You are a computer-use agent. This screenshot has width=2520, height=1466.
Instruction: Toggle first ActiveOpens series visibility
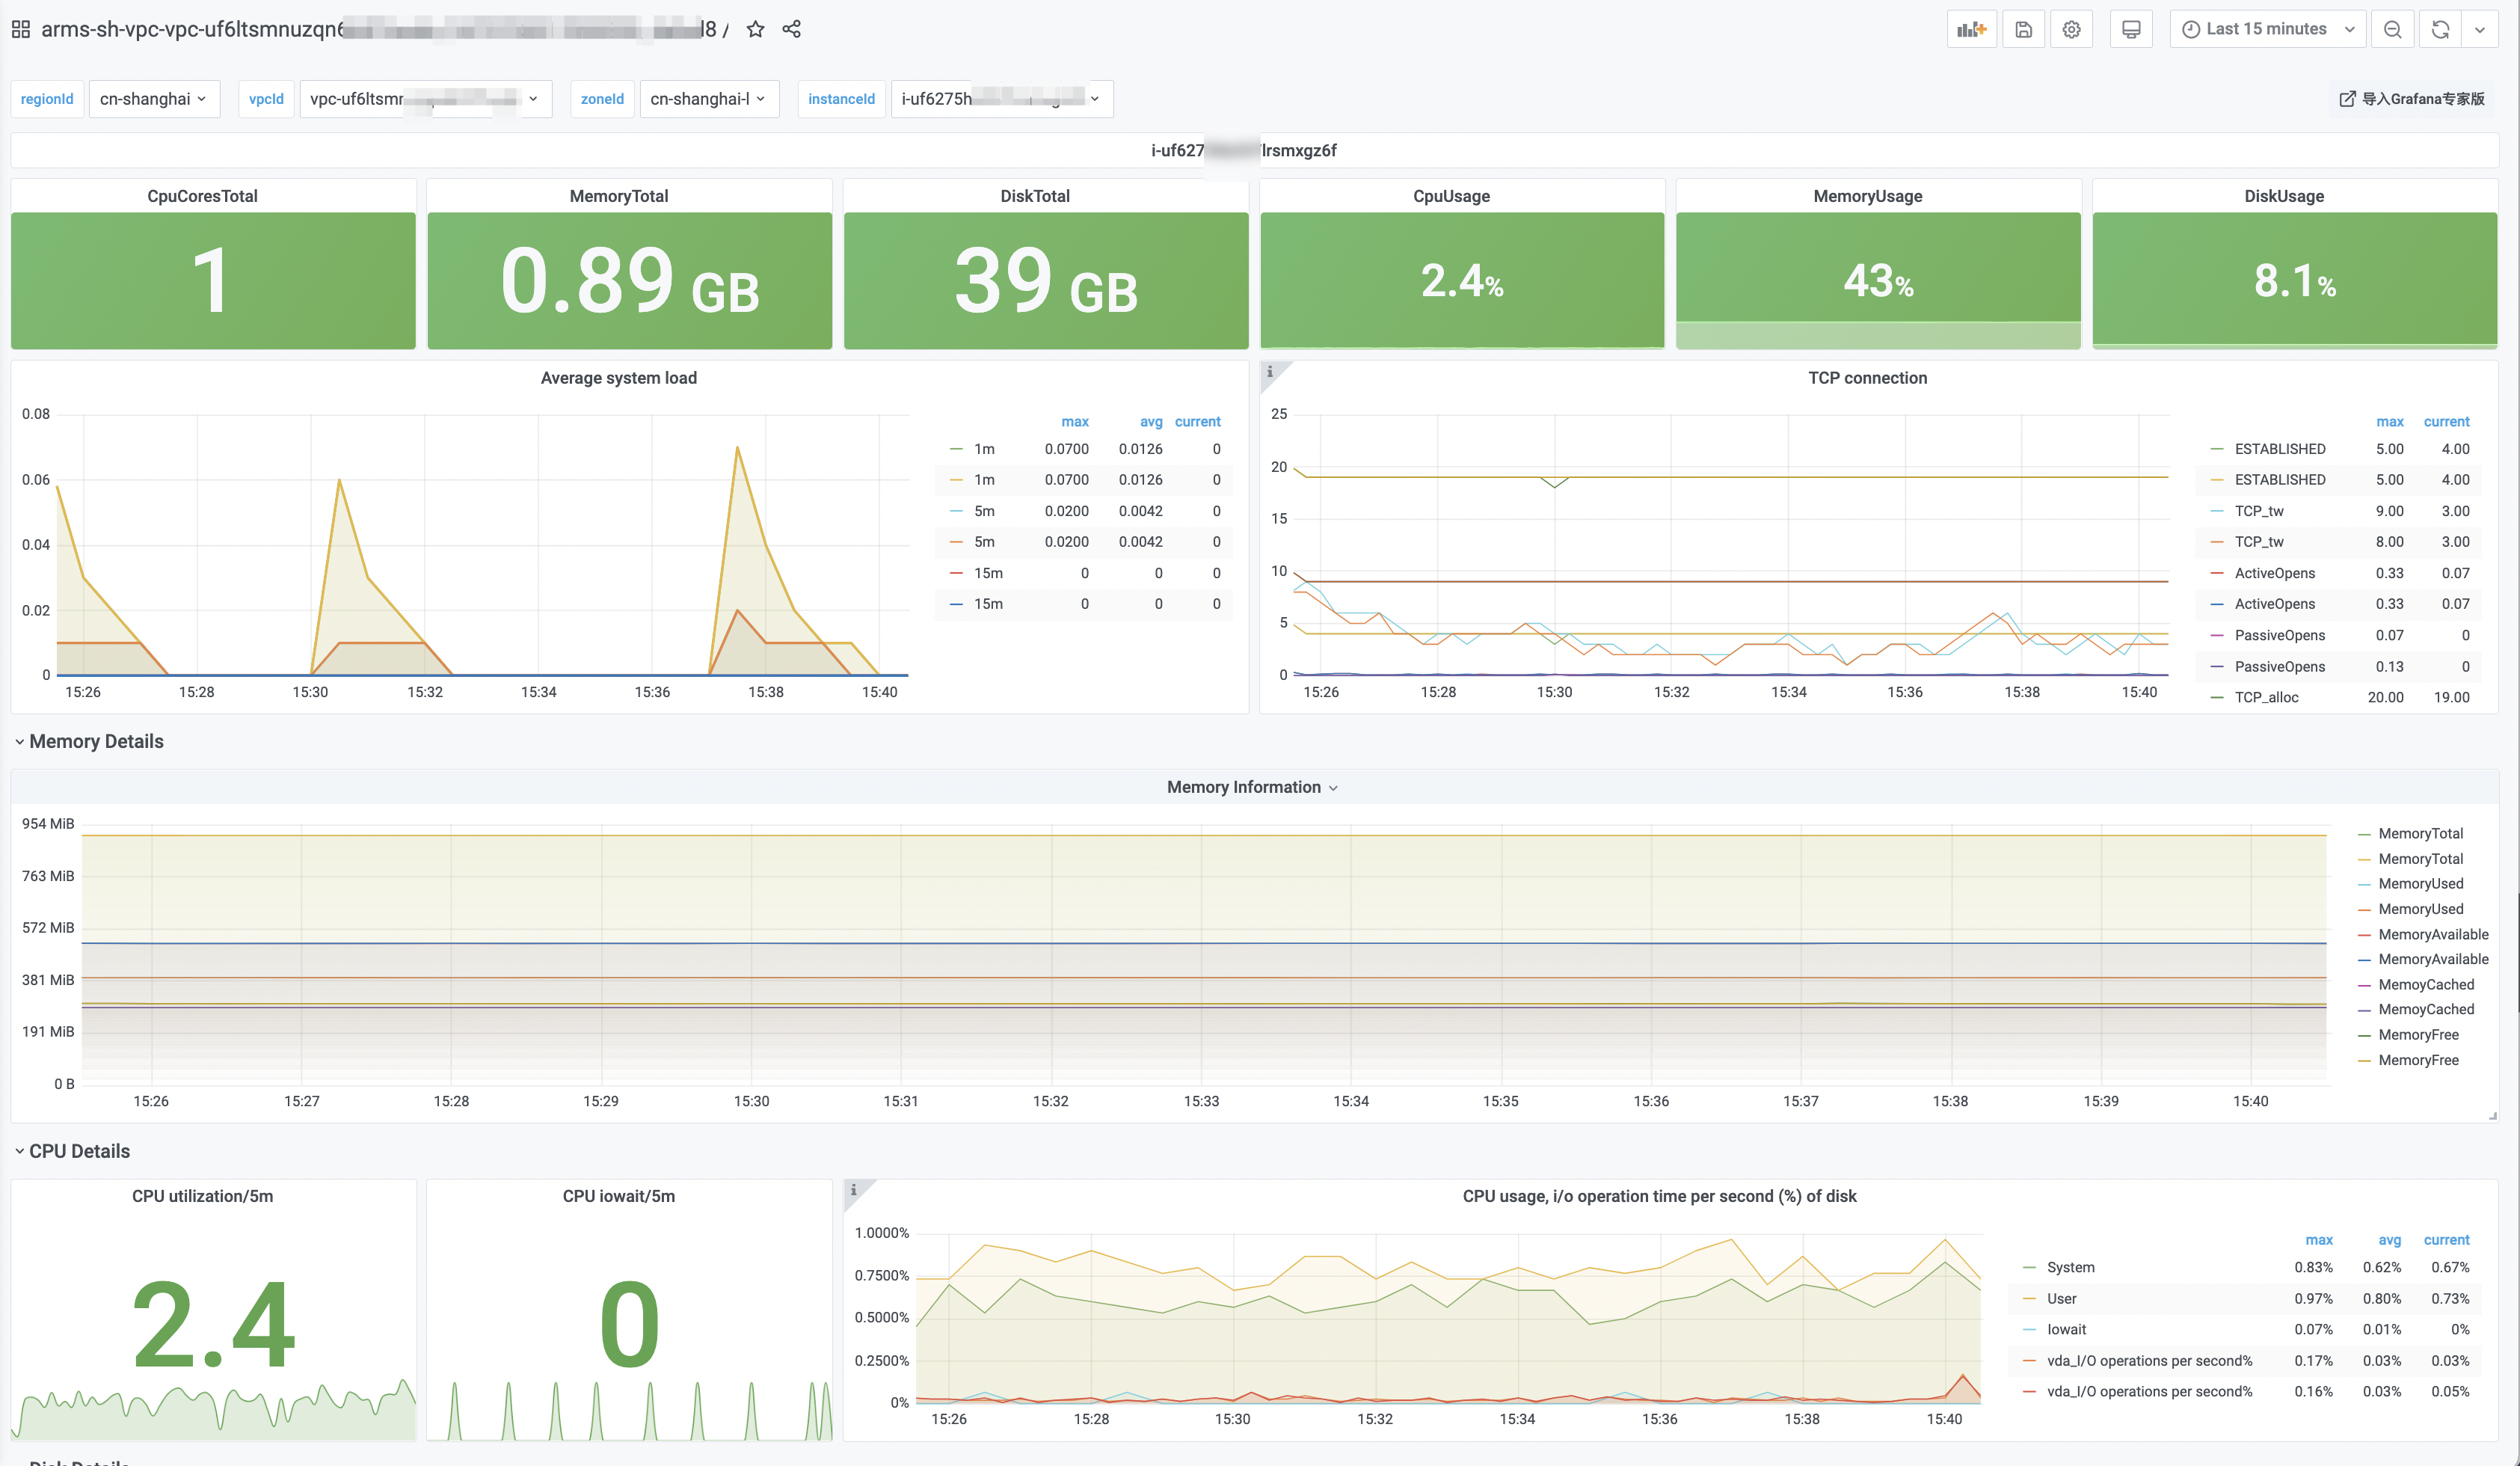[x=2275, y=573]
